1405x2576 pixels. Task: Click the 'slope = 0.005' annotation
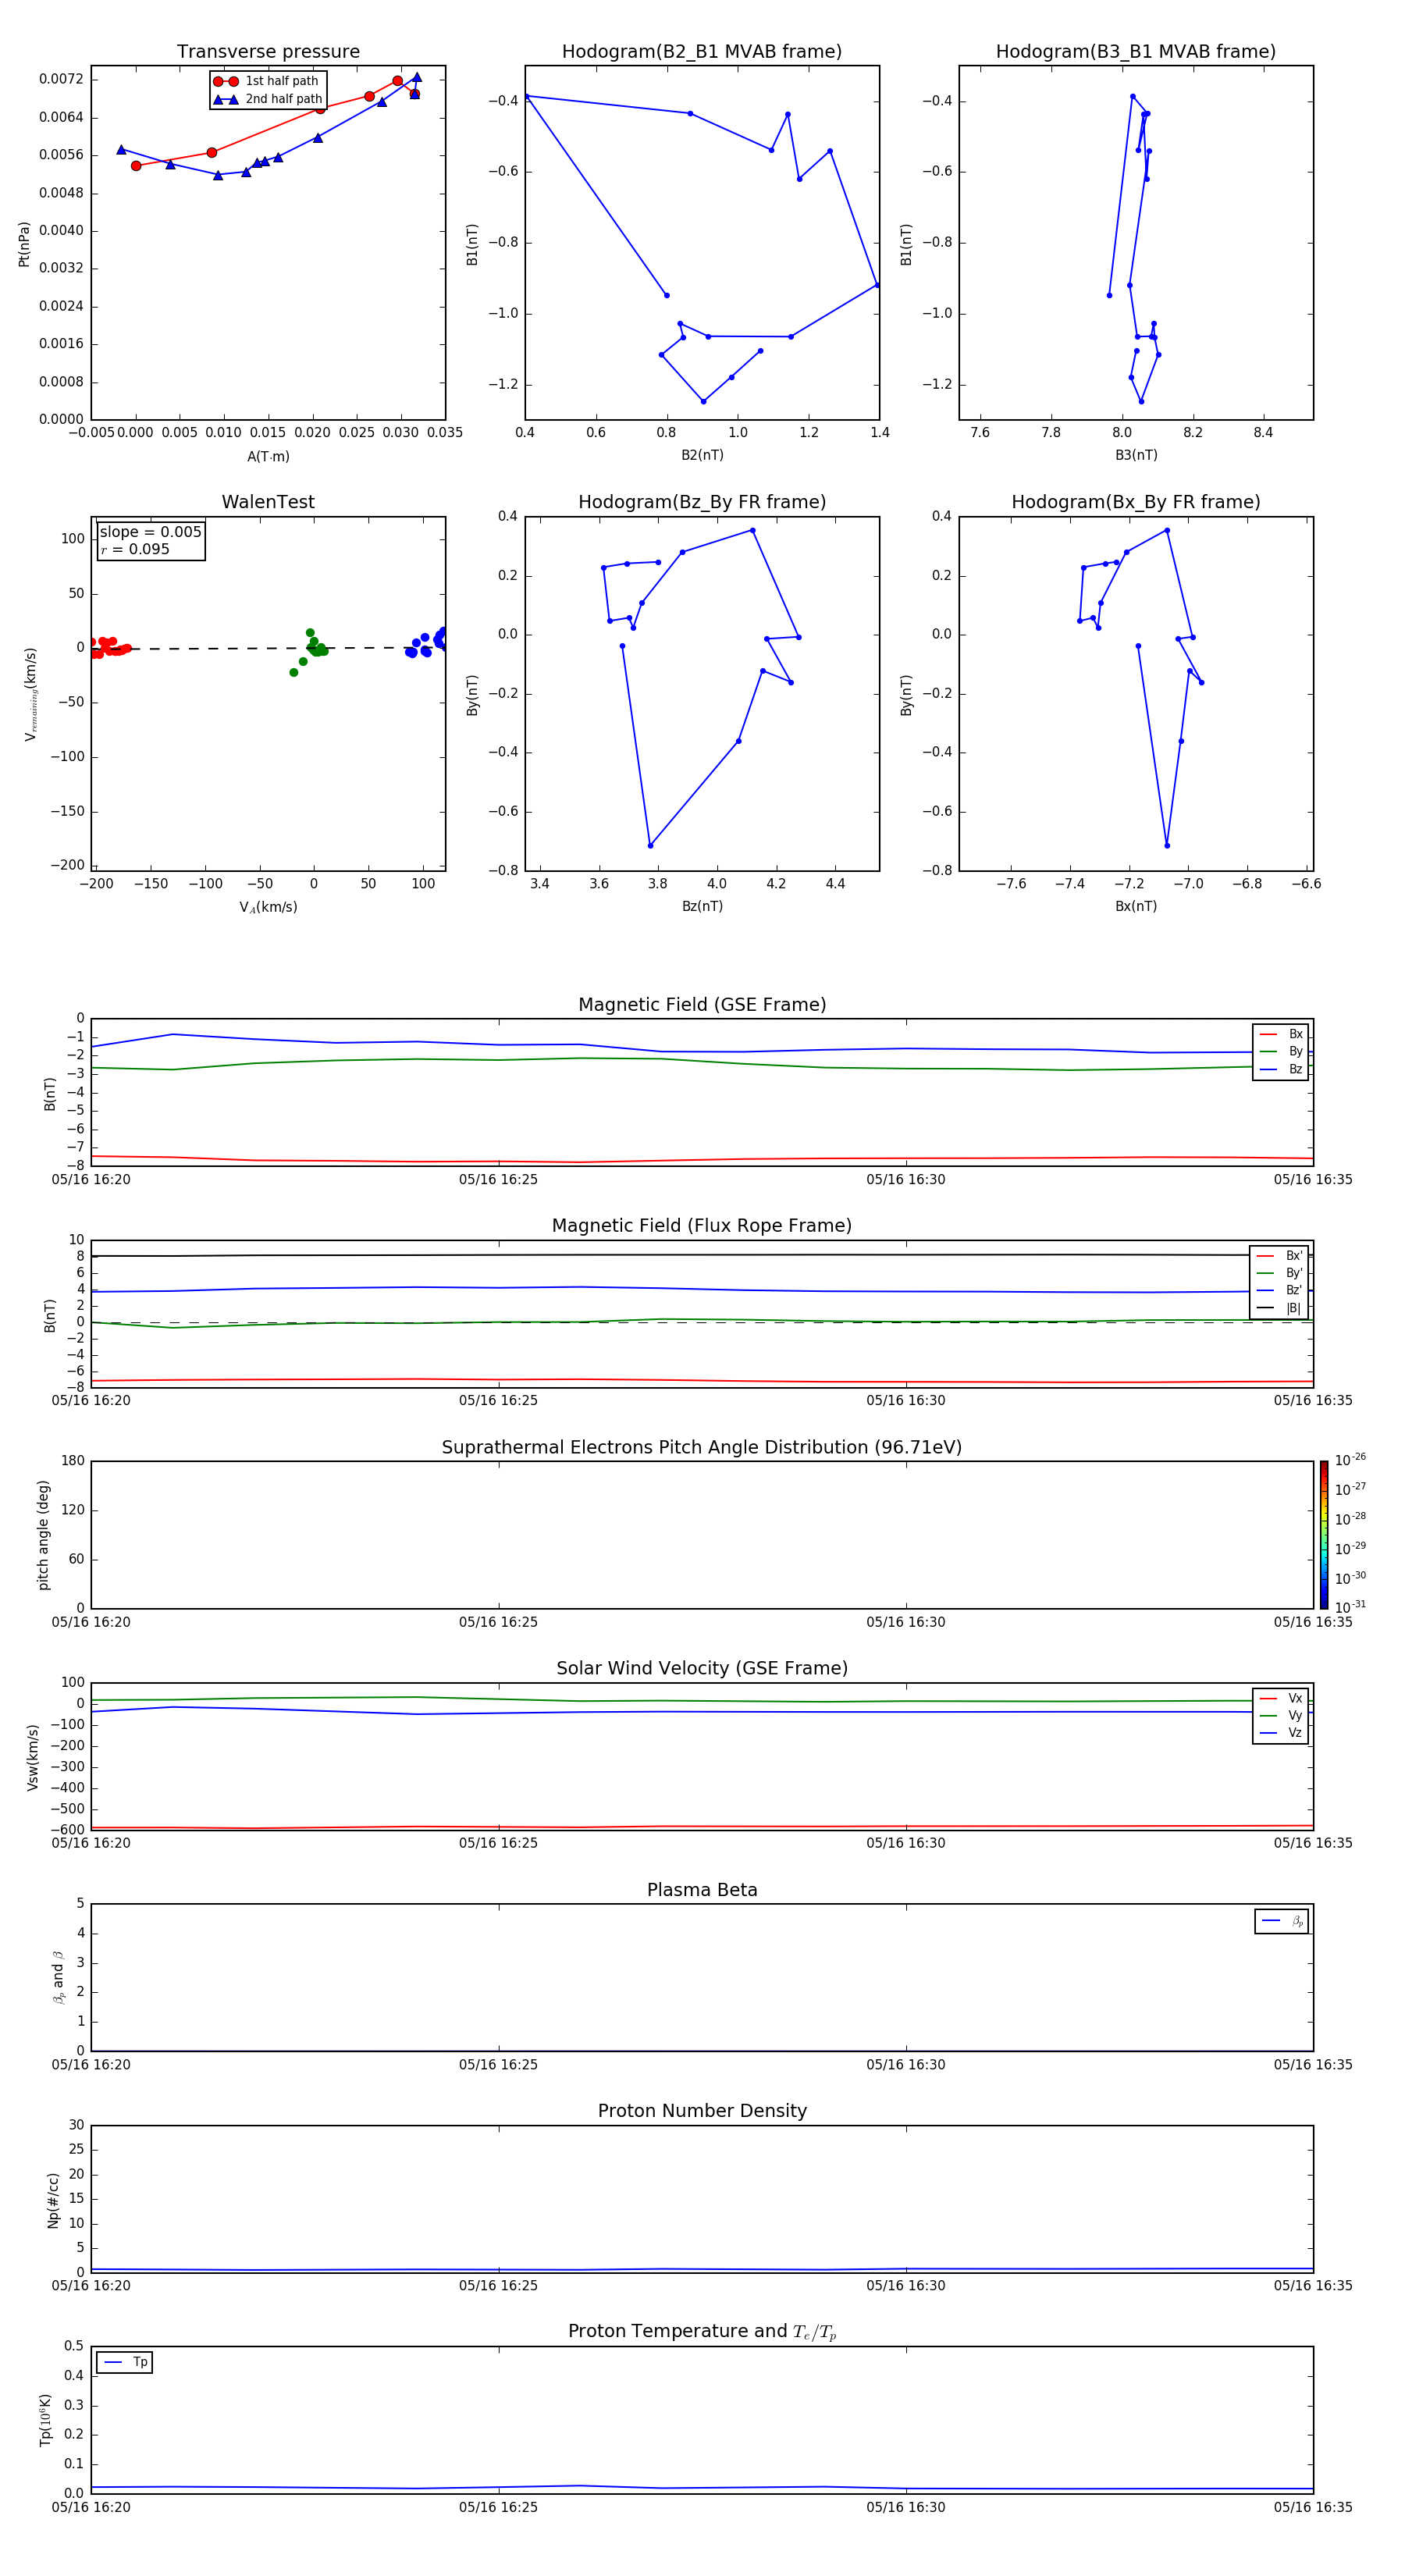coord(151,532)
